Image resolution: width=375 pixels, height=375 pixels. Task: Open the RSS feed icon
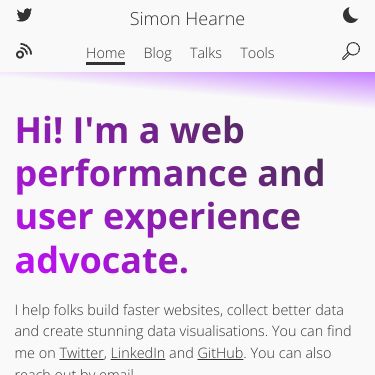click(x=24, y=52)
